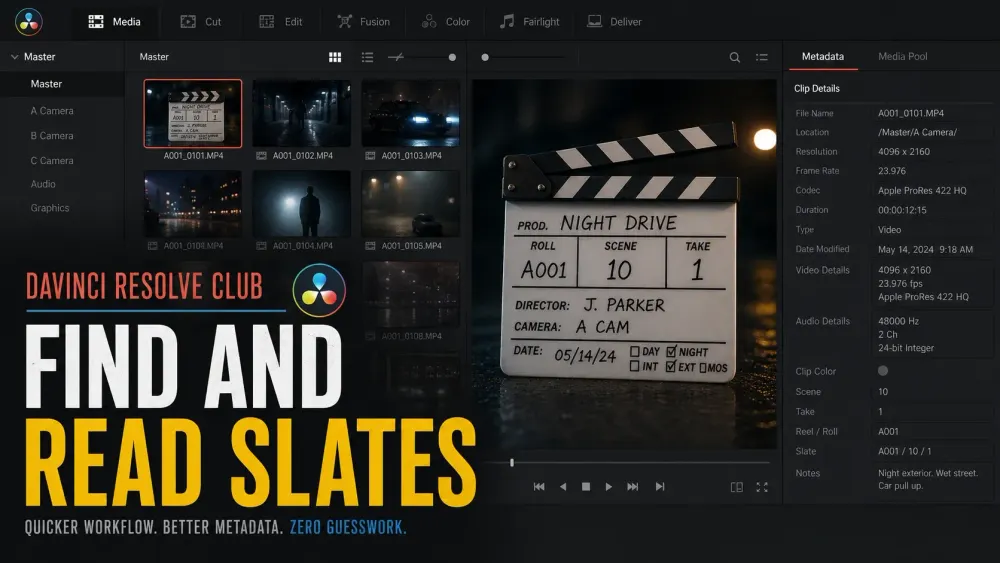The image size is (1000, 563).
Task: Select the Metadata tab
Action: (823, 56)
